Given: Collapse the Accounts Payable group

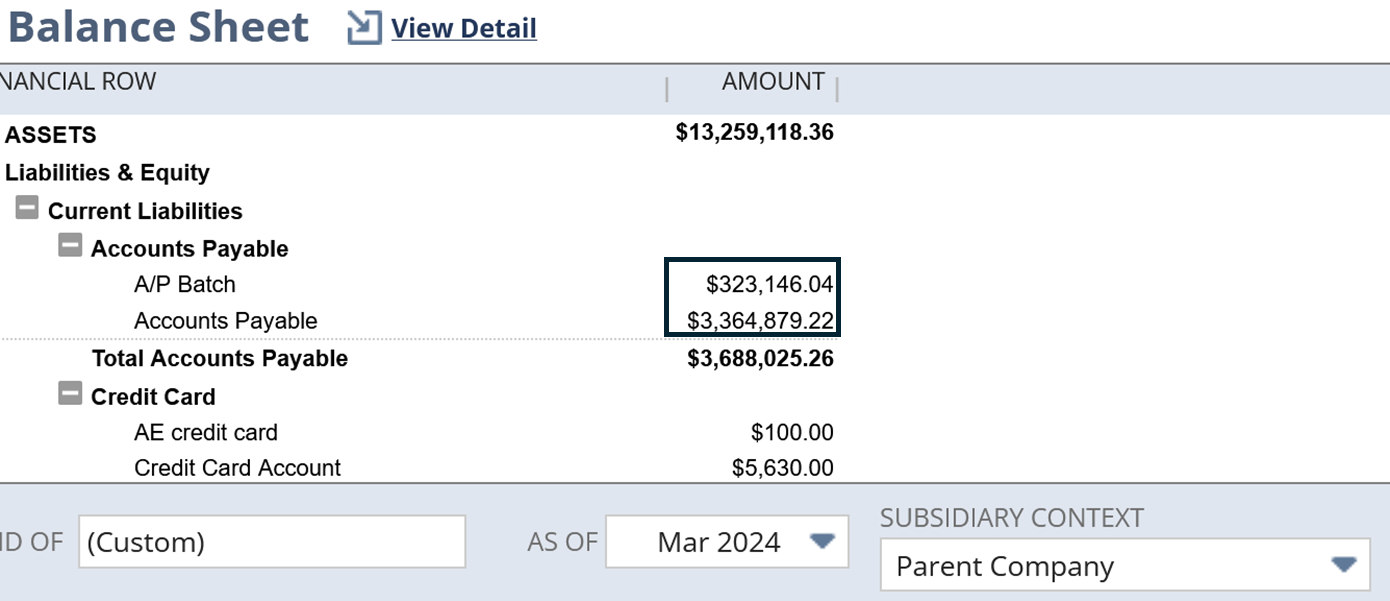Looking at the screenshot, I should pos(70,247).
